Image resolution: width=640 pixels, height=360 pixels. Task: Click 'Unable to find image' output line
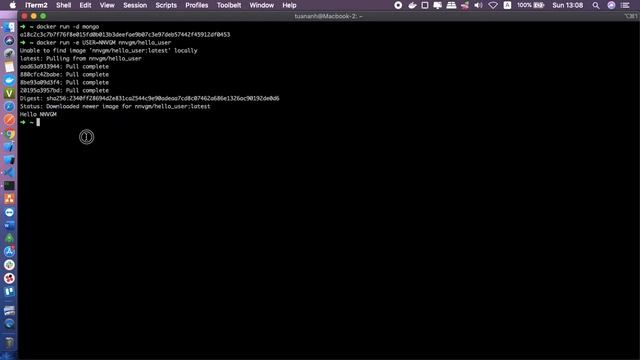point(109,51)
